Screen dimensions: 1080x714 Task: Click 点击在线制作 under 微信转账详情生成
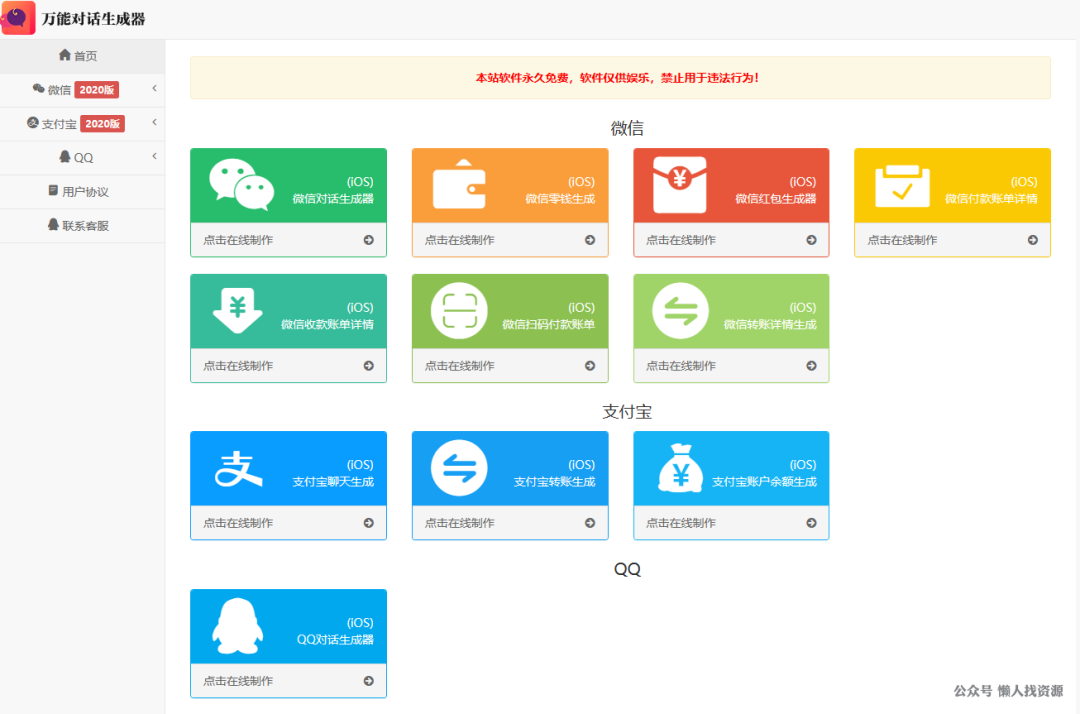[681, 366]
